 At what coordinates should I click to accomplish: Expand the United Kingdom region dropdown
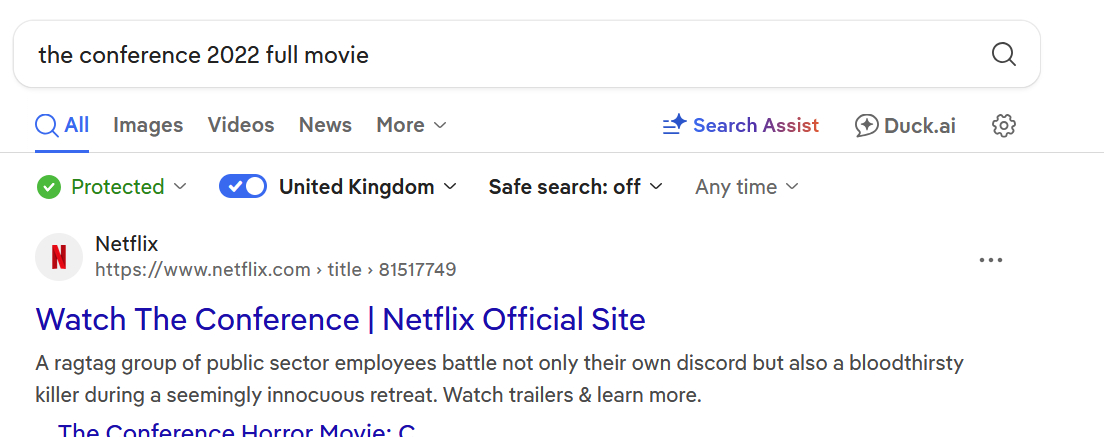pos(367,187)
